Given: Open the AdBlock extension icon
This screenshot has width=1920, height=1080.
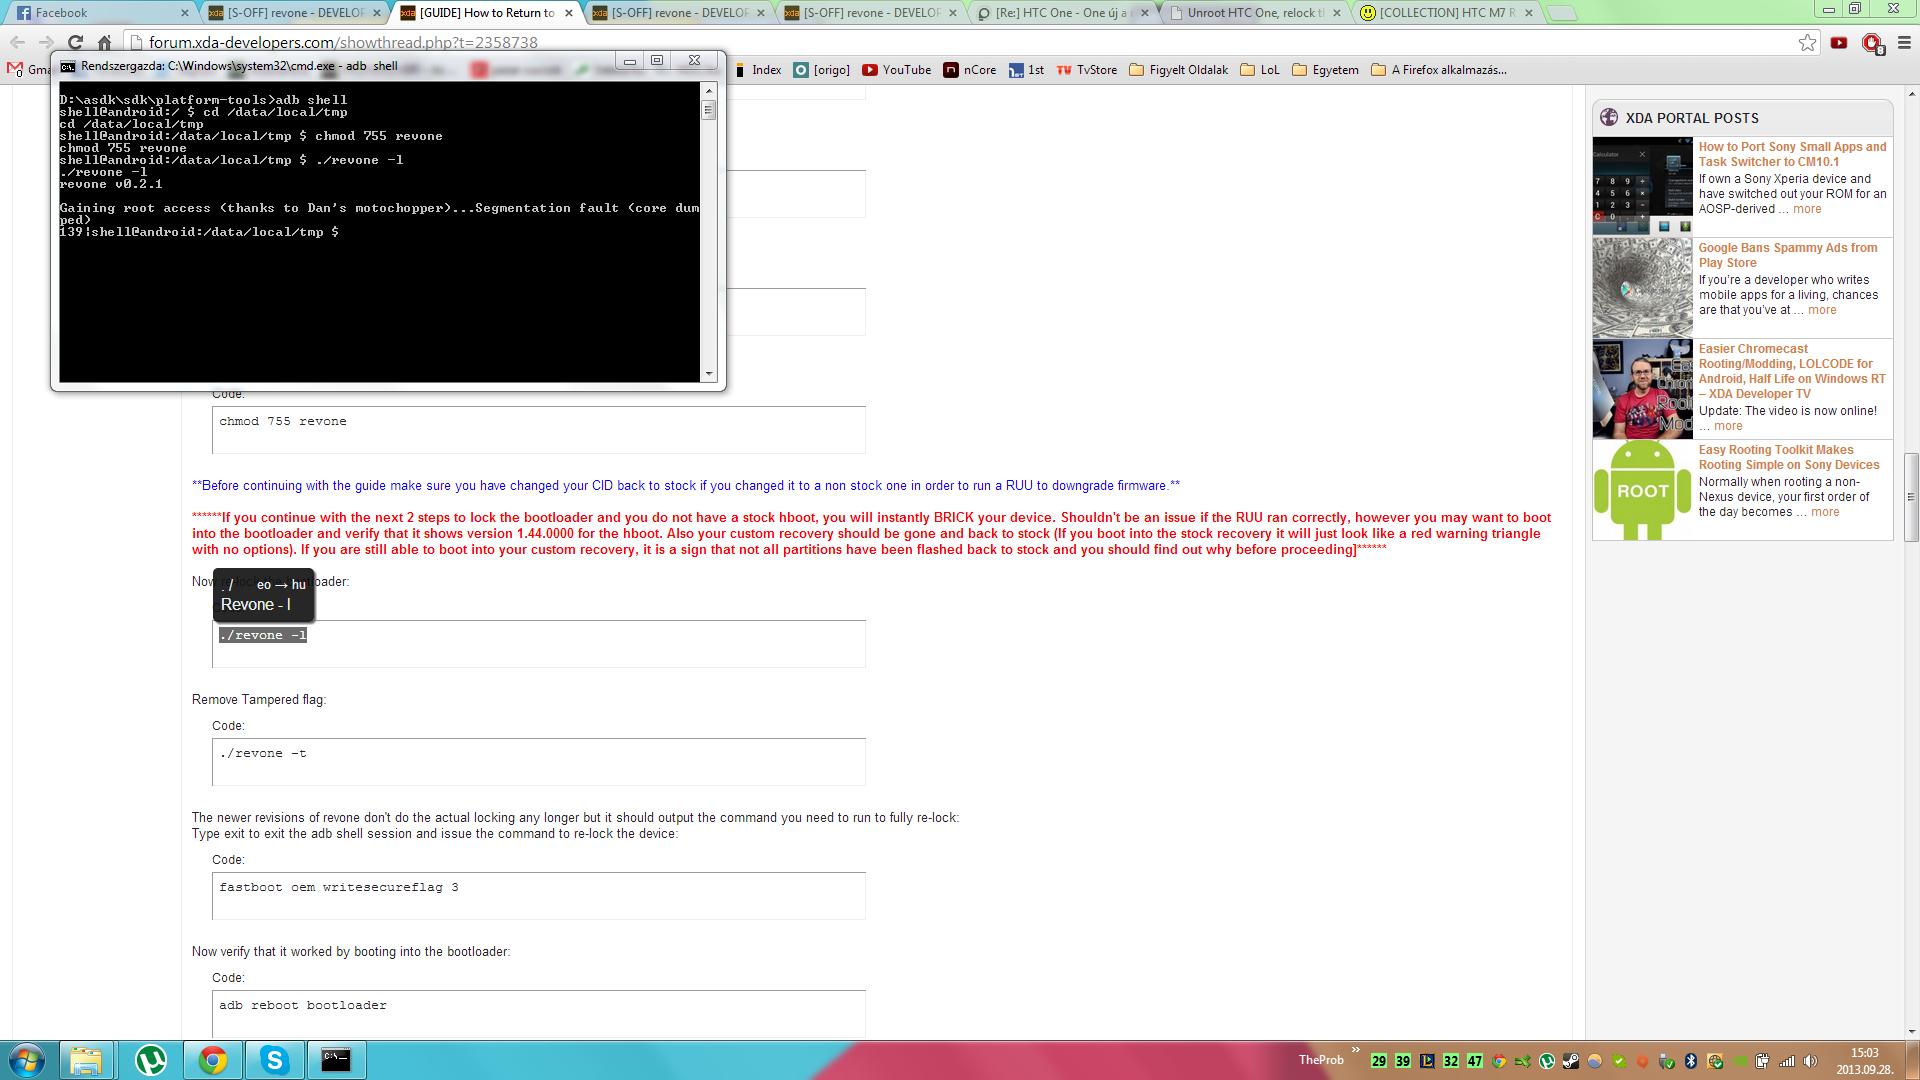Looking at the screenshot, I should tap(1872, 42).
